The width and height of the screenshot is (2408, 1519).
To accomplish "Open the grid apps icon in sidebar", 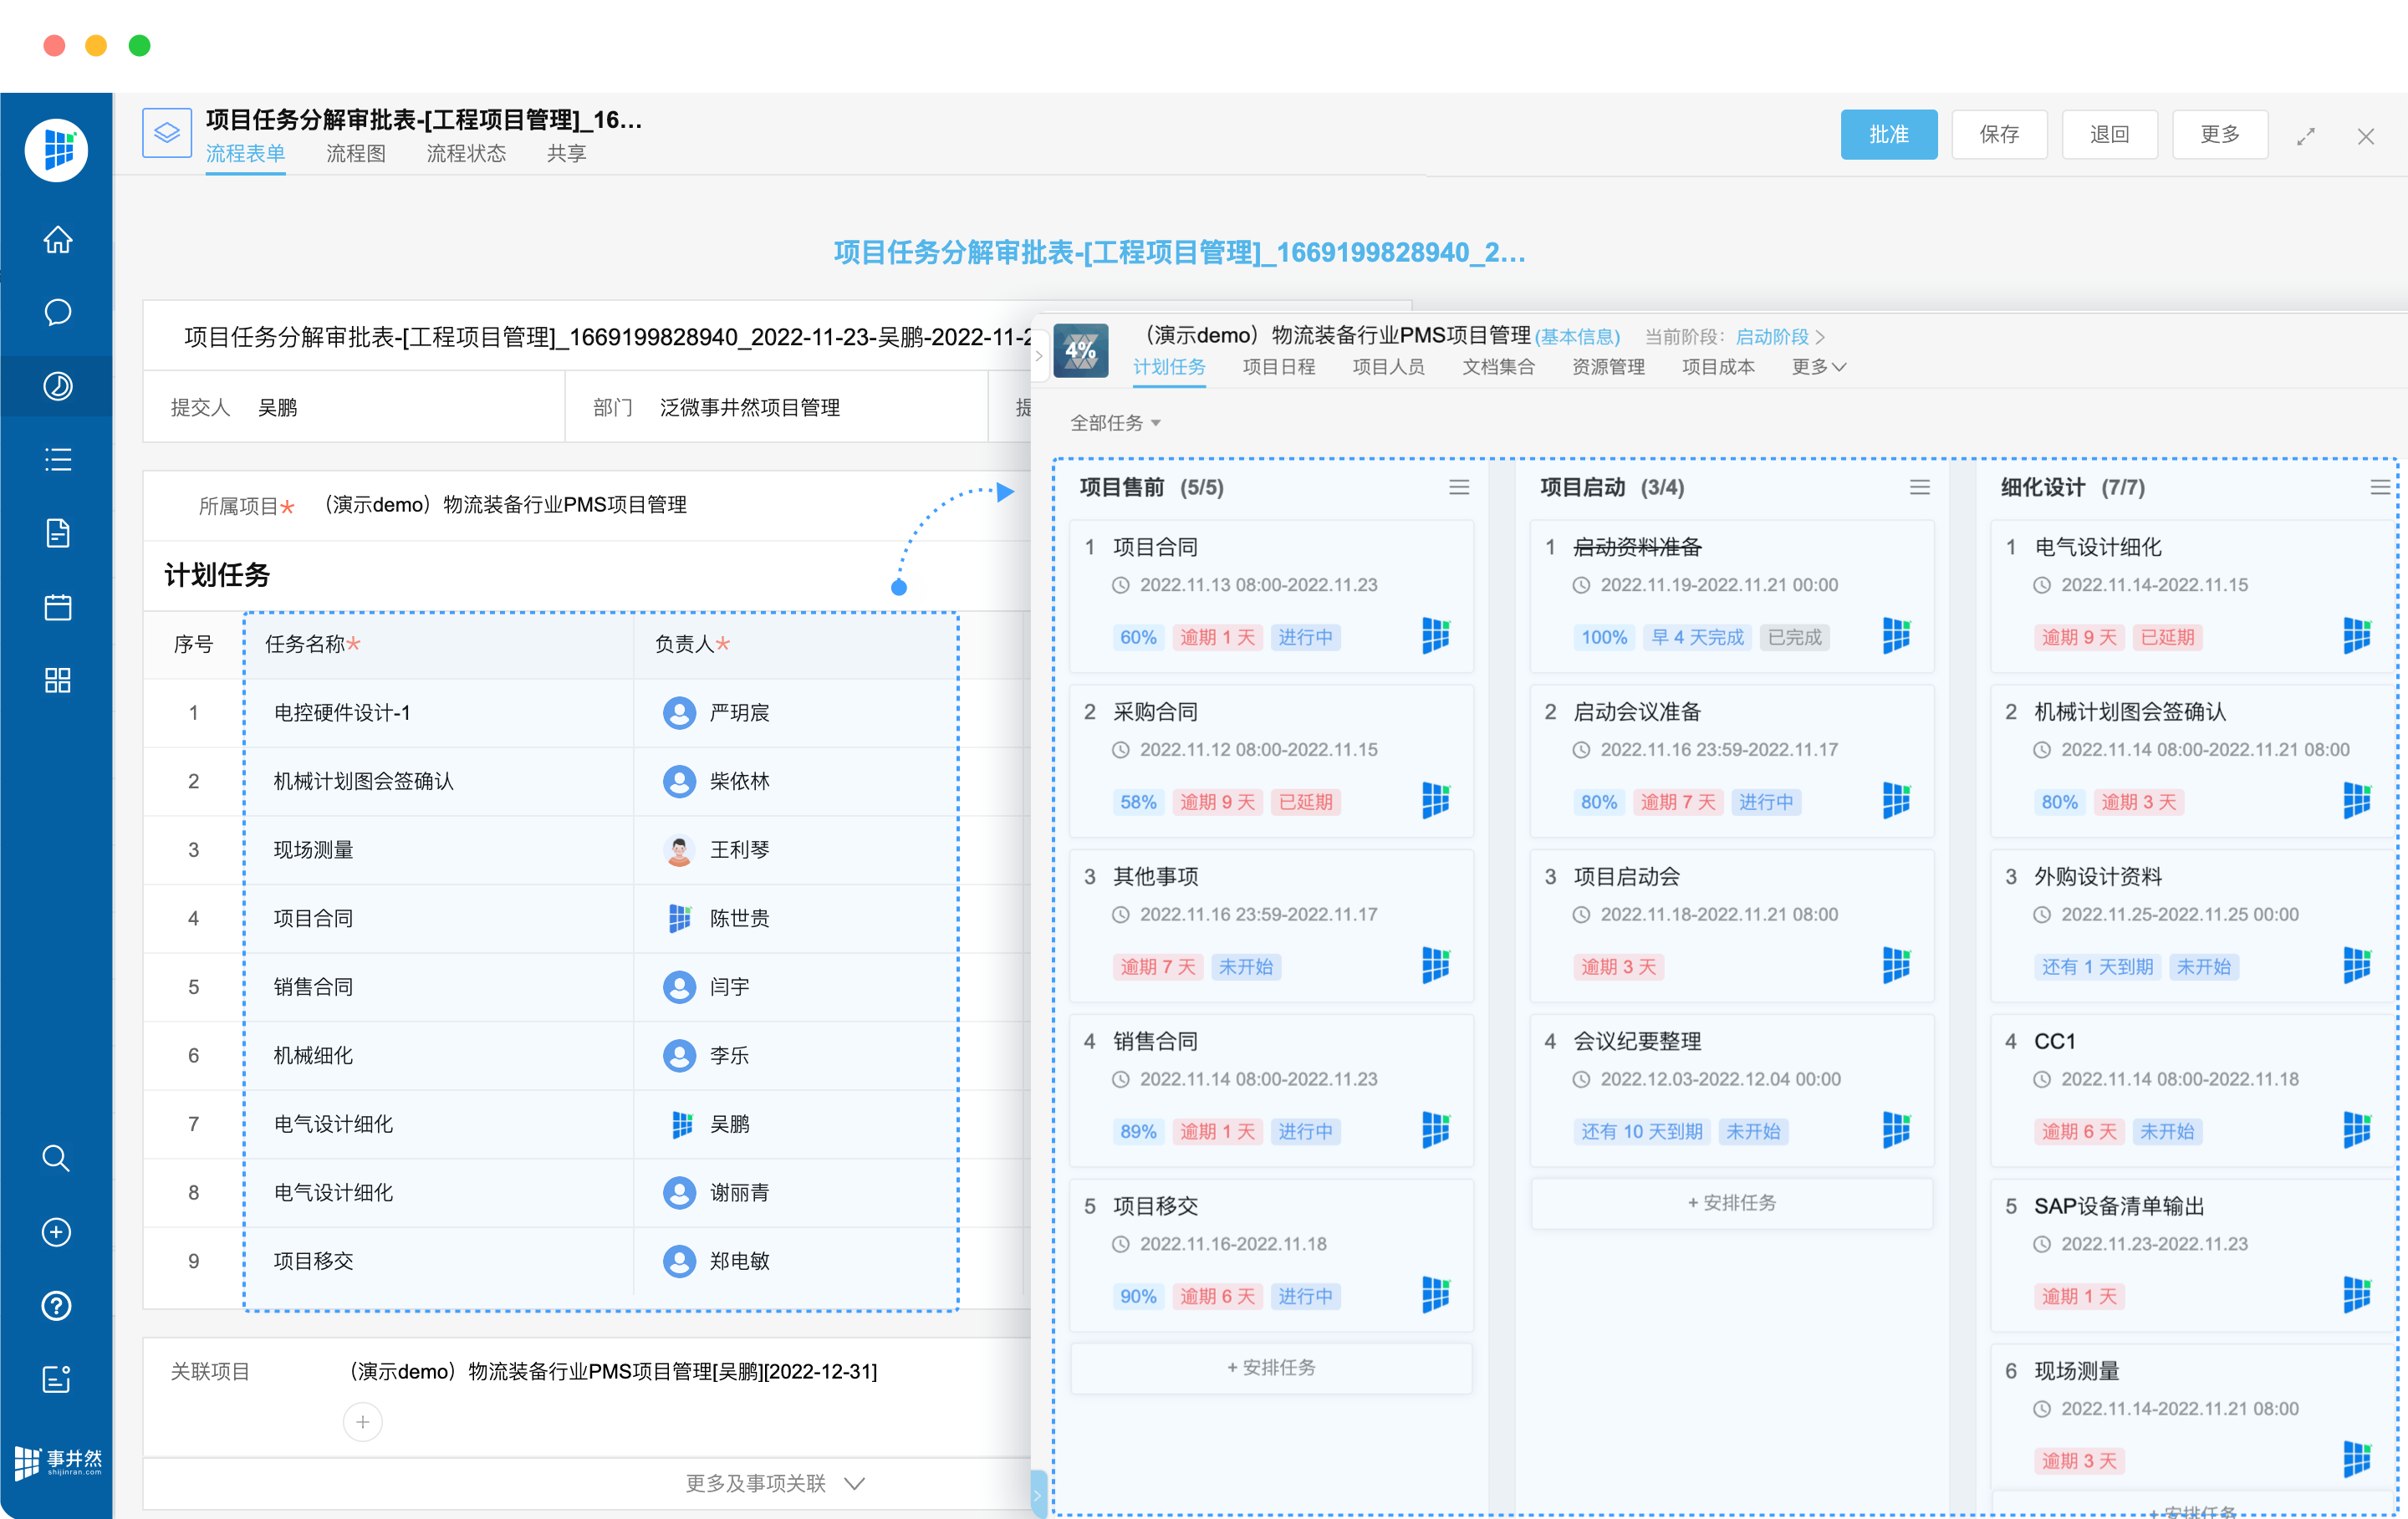I will coord(57,681).
